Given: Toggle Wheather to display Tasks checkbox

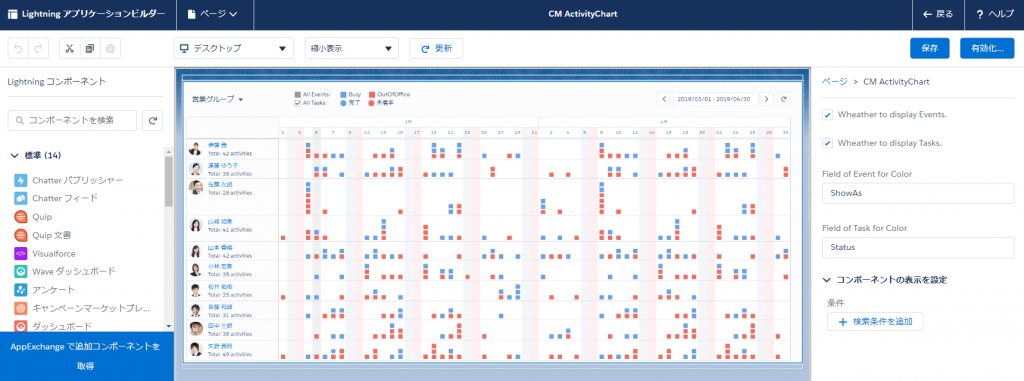Looking at the screenshot, I should [x=827, y=143].
